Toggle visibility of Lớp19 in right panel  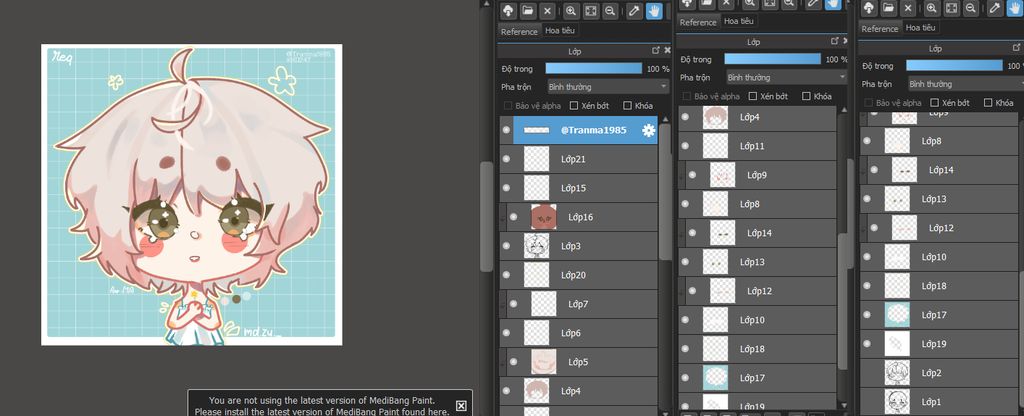(867, 344)
